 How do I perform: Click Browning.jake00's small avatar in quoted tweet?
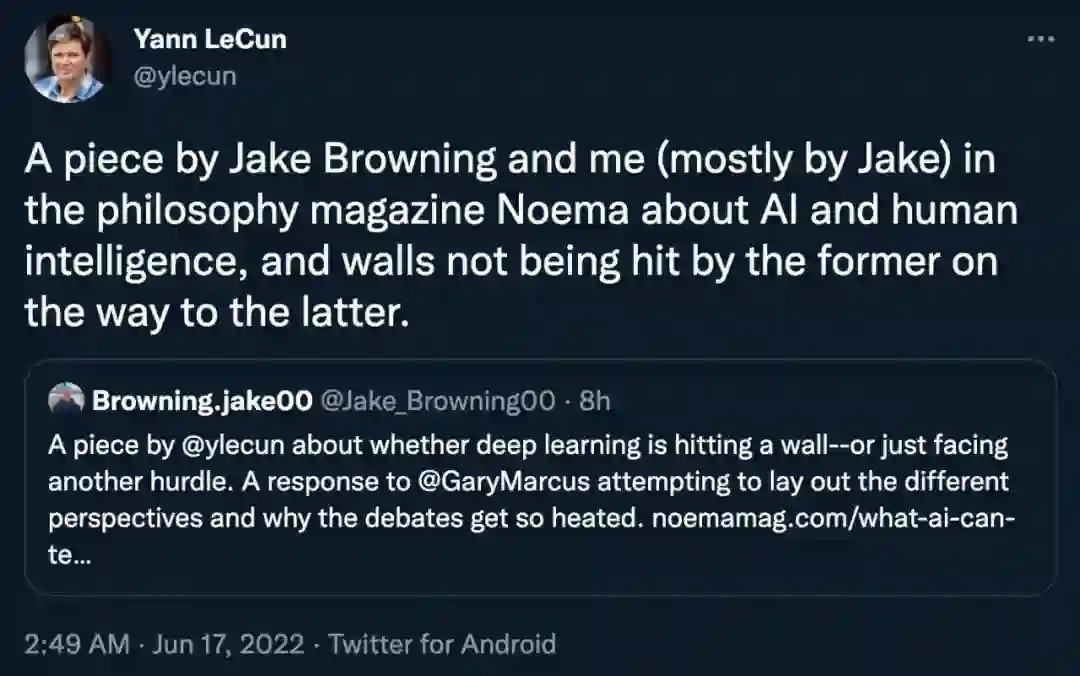coord(65,401)
